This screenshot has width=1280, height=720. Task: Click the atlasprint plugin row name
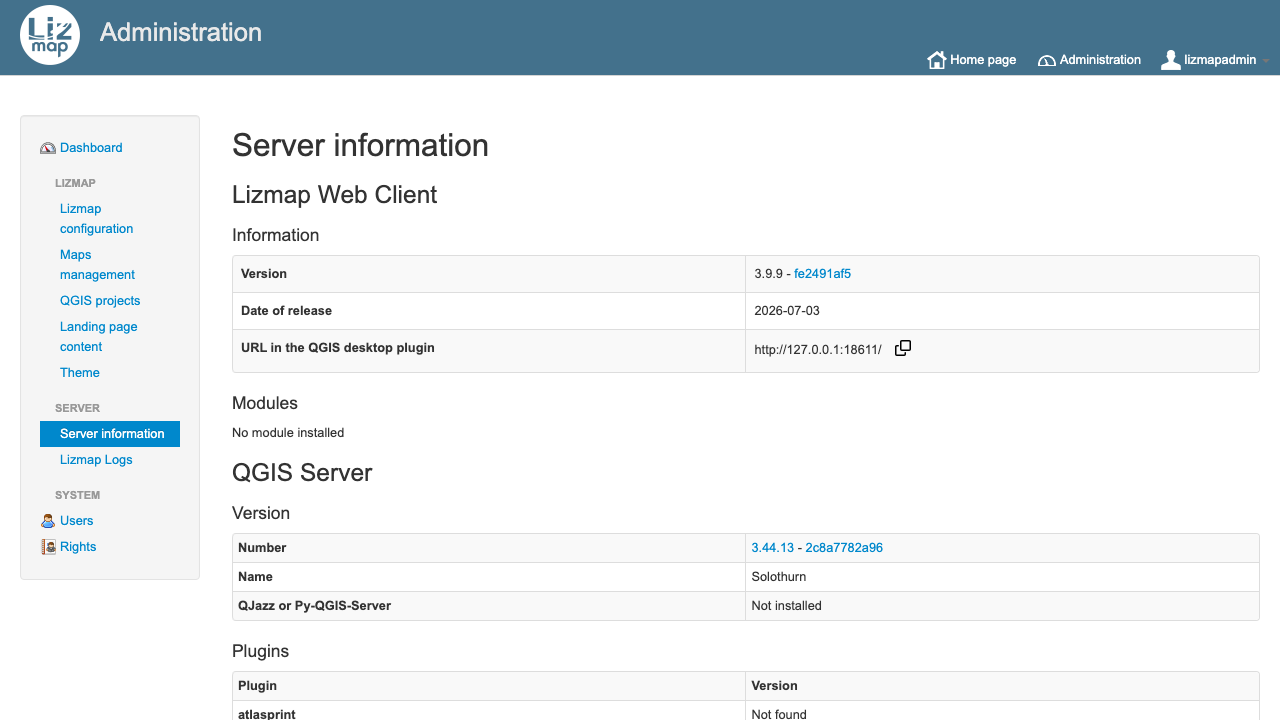(267, 714)
